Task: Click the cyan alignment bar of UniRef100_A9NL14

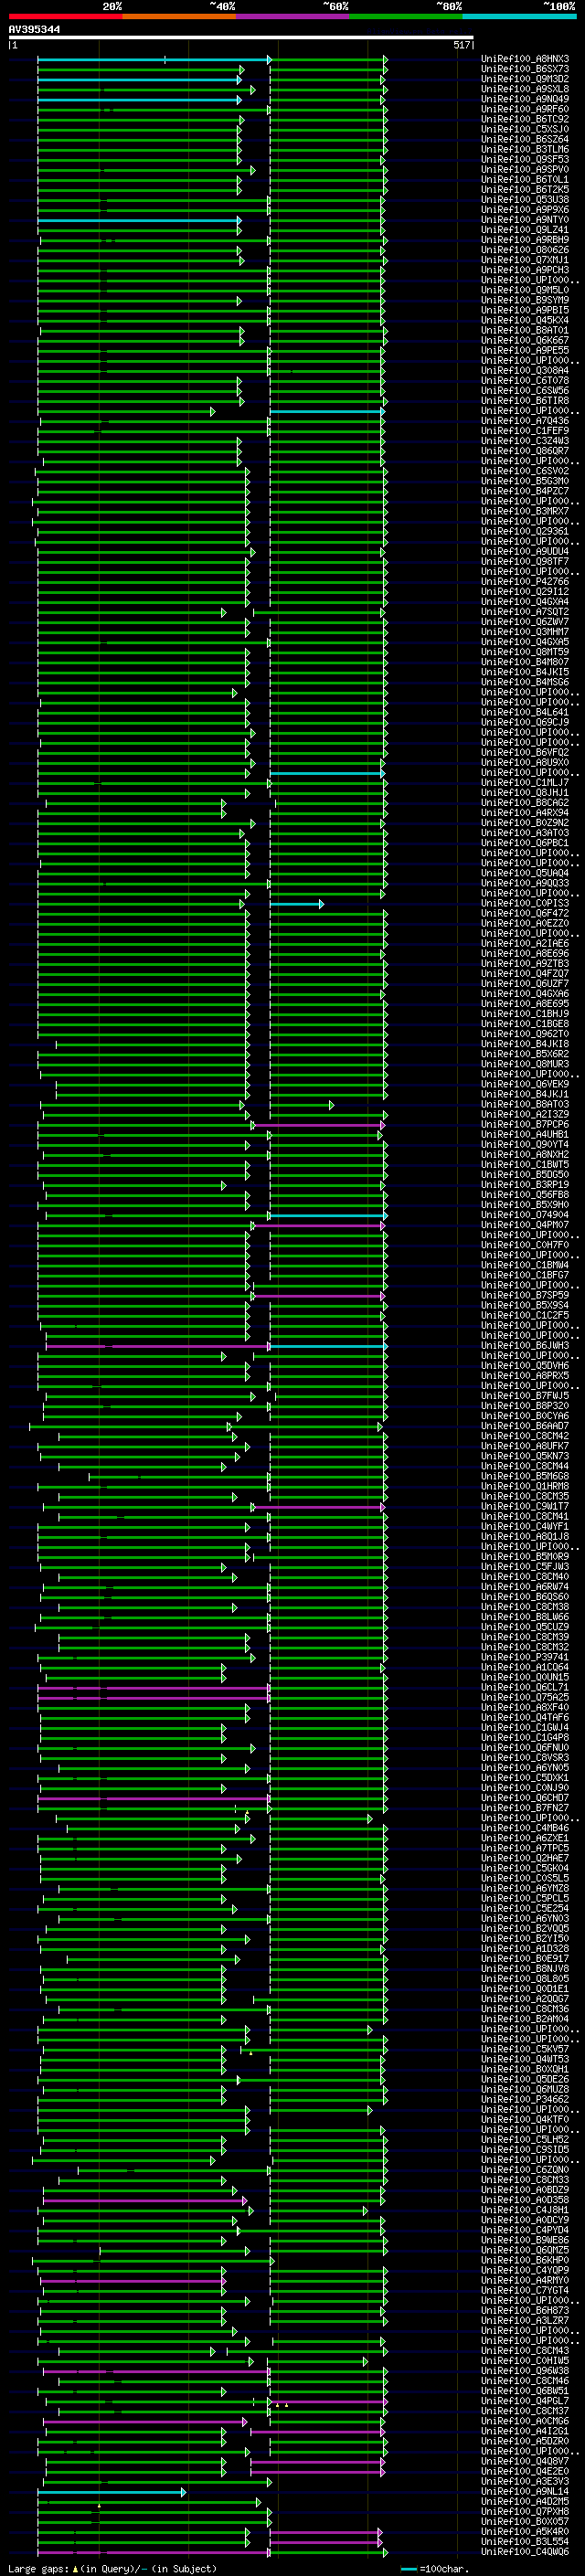Action: coord(111,2493)
